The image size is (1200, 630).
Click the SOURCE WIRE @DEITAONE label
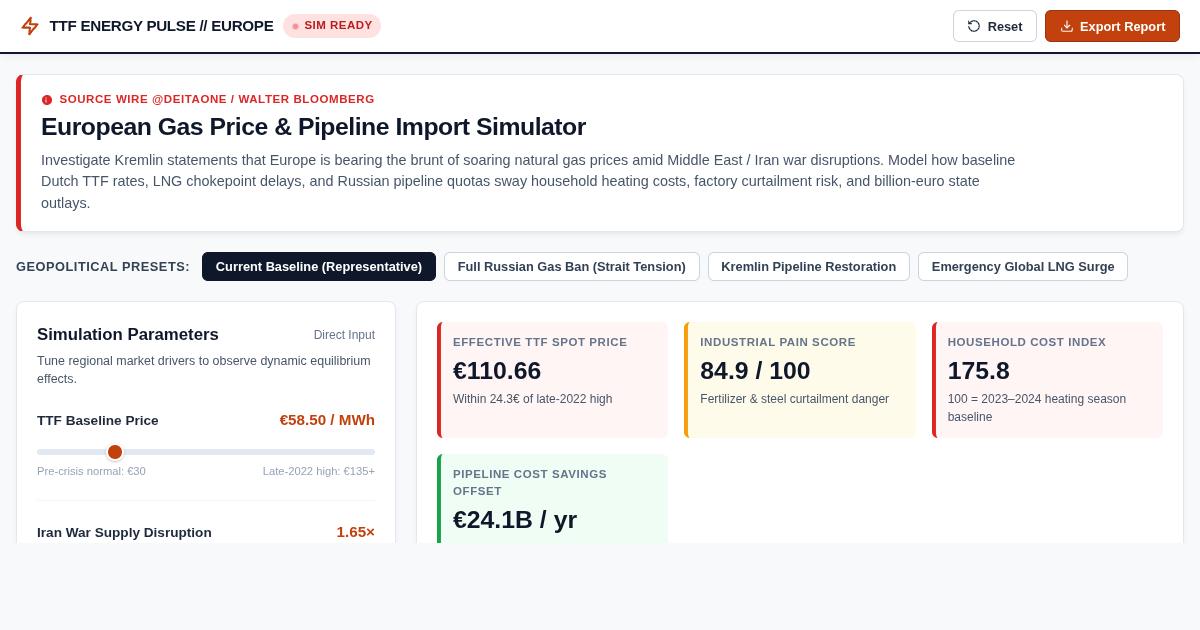click(x=217, y=100)
